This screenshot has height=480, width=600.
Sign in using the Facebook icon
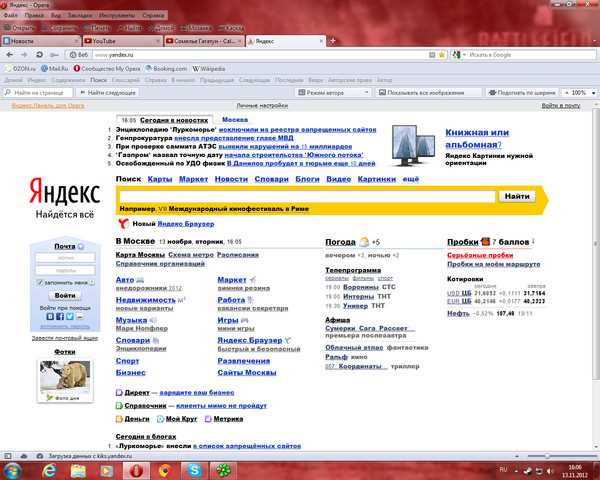tap(60, 317)
